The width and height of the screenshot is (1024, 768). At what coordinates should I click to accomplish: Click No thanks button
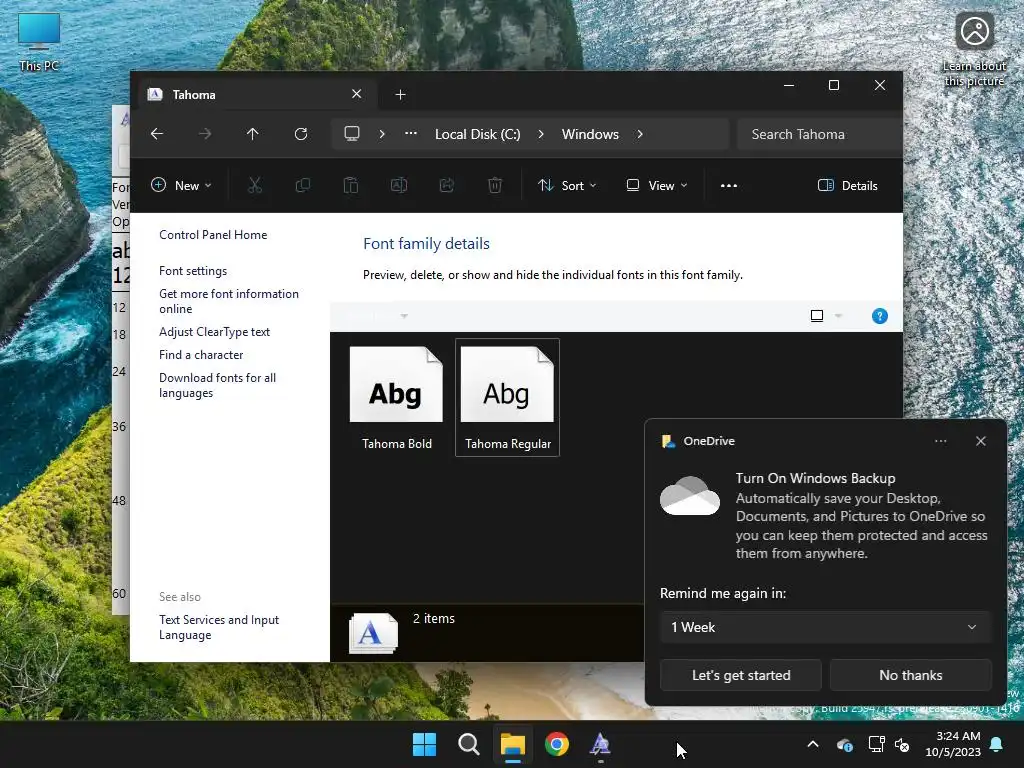[910, 675]
